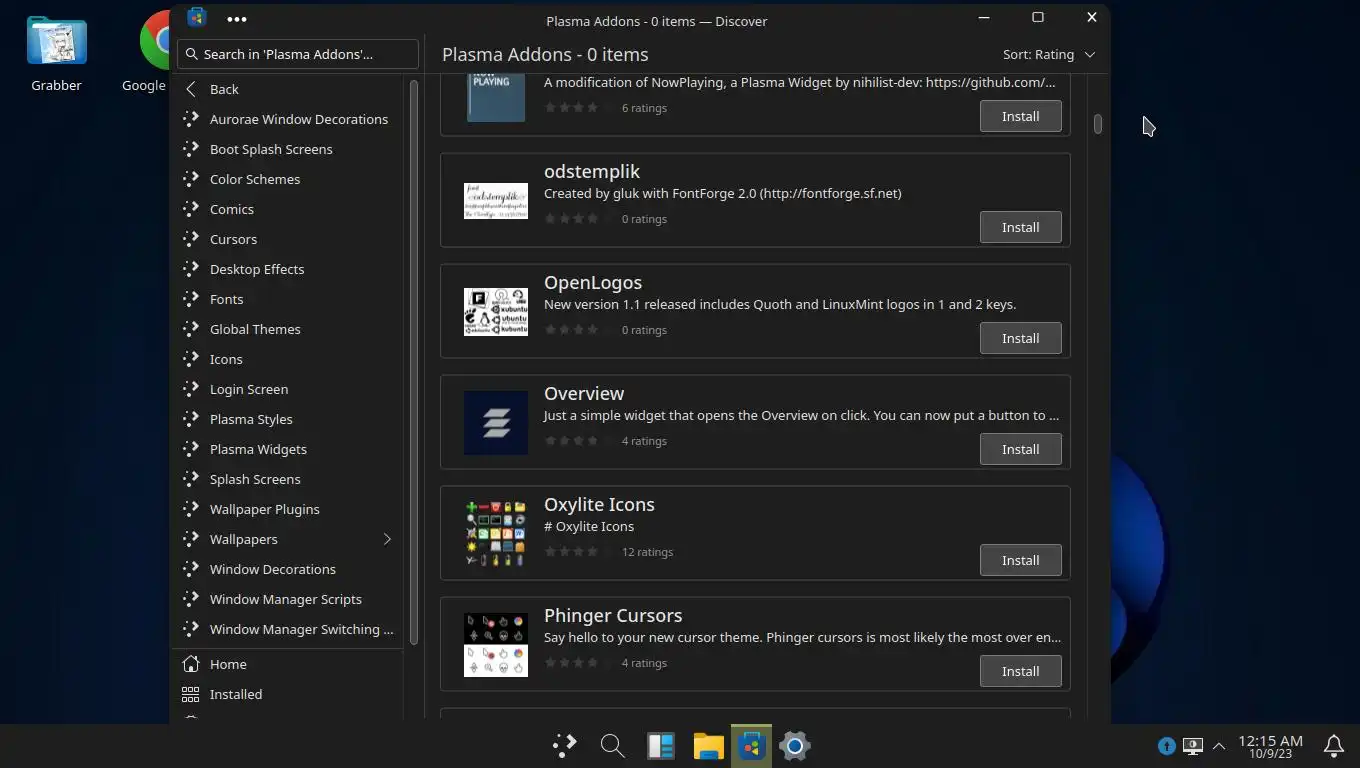Image resolution: width=1360 pixels, height=768 pixels.
Task: Click the Phinger Cursors star rating
Action: point(578,663)
